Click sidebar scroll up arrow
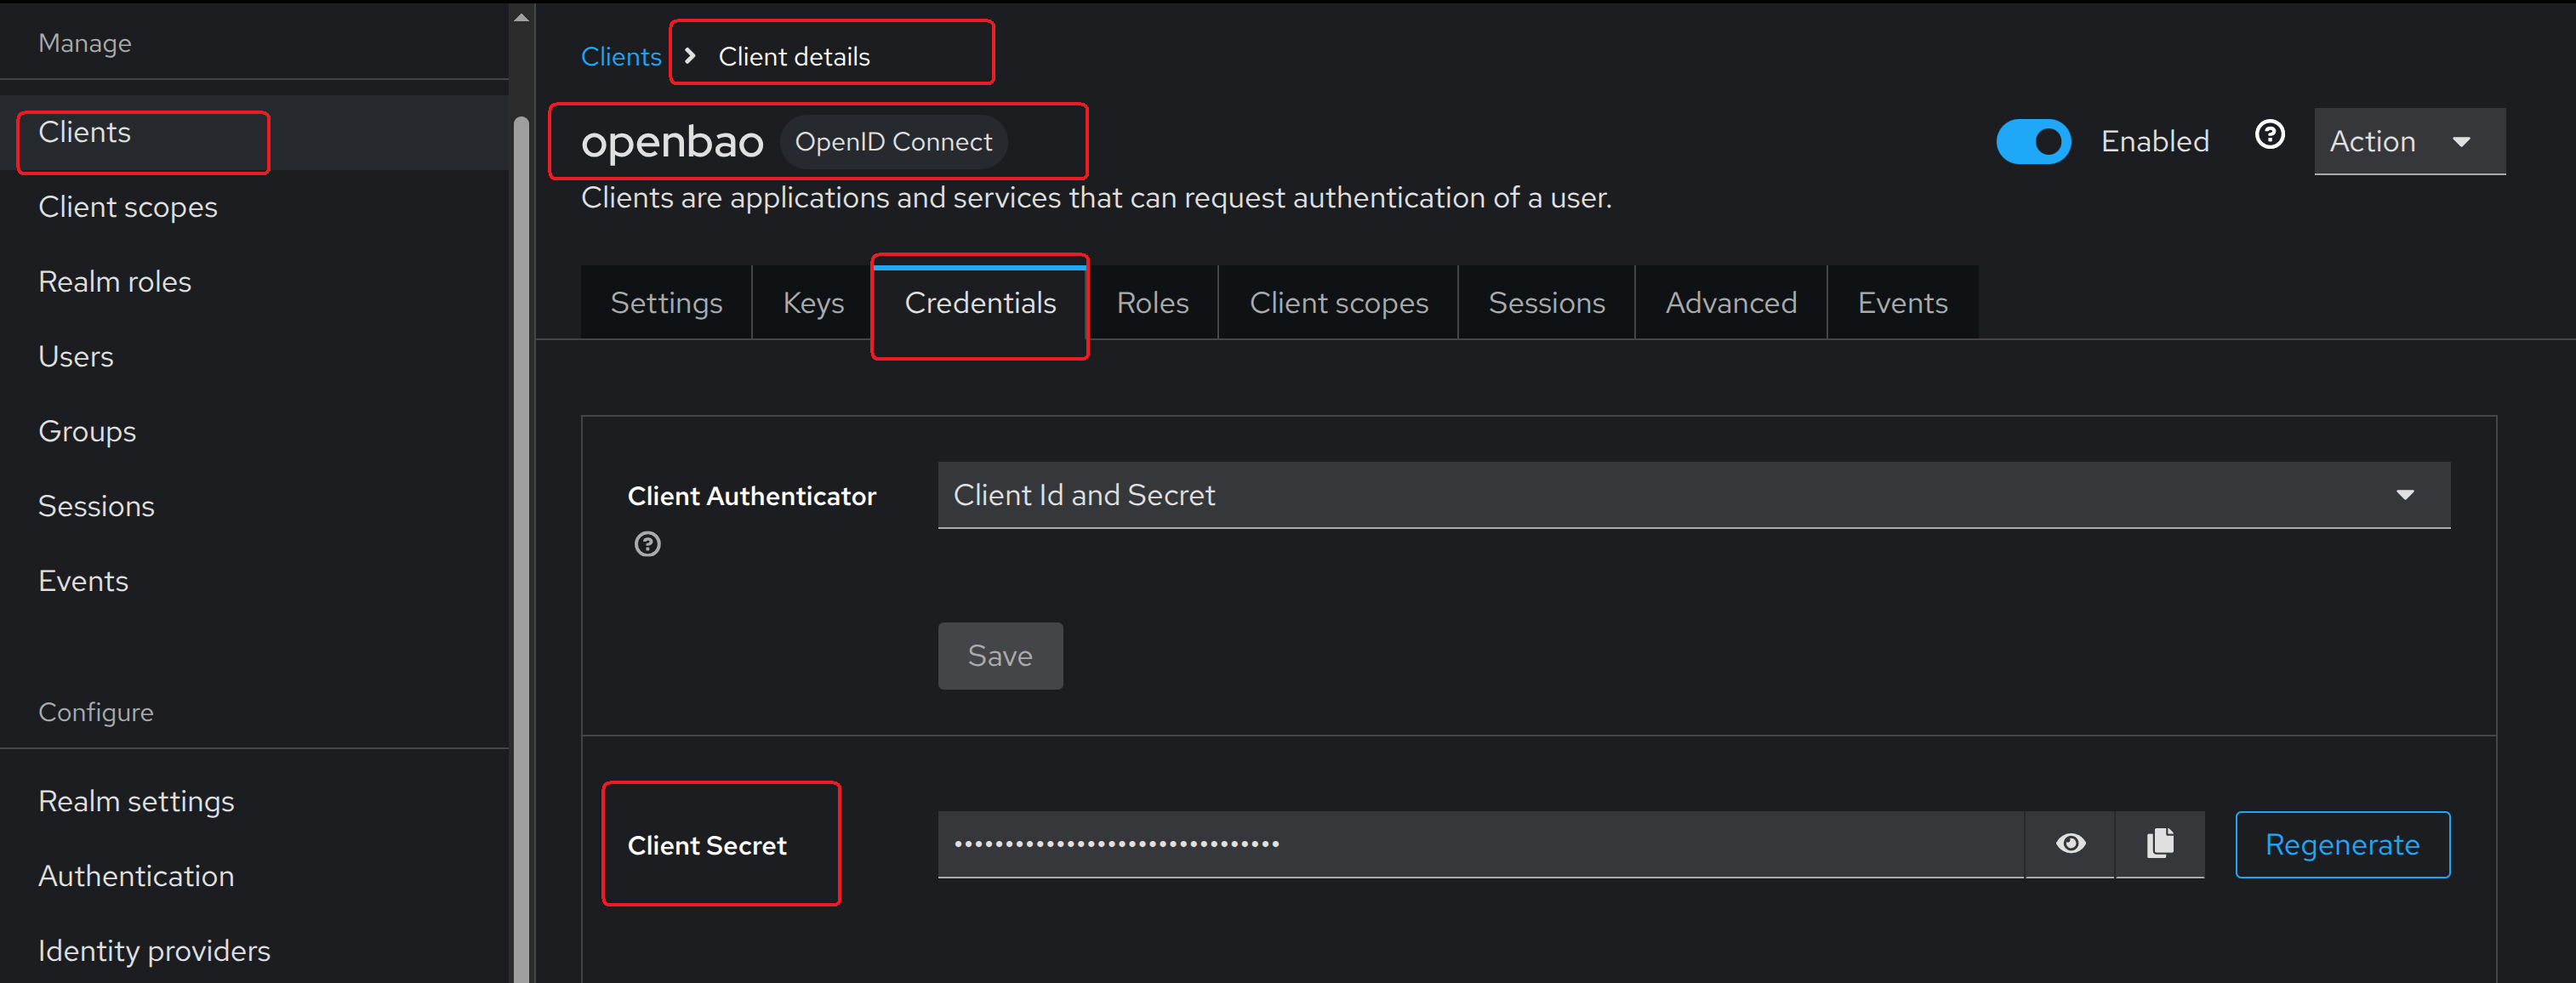 [520, 17]
